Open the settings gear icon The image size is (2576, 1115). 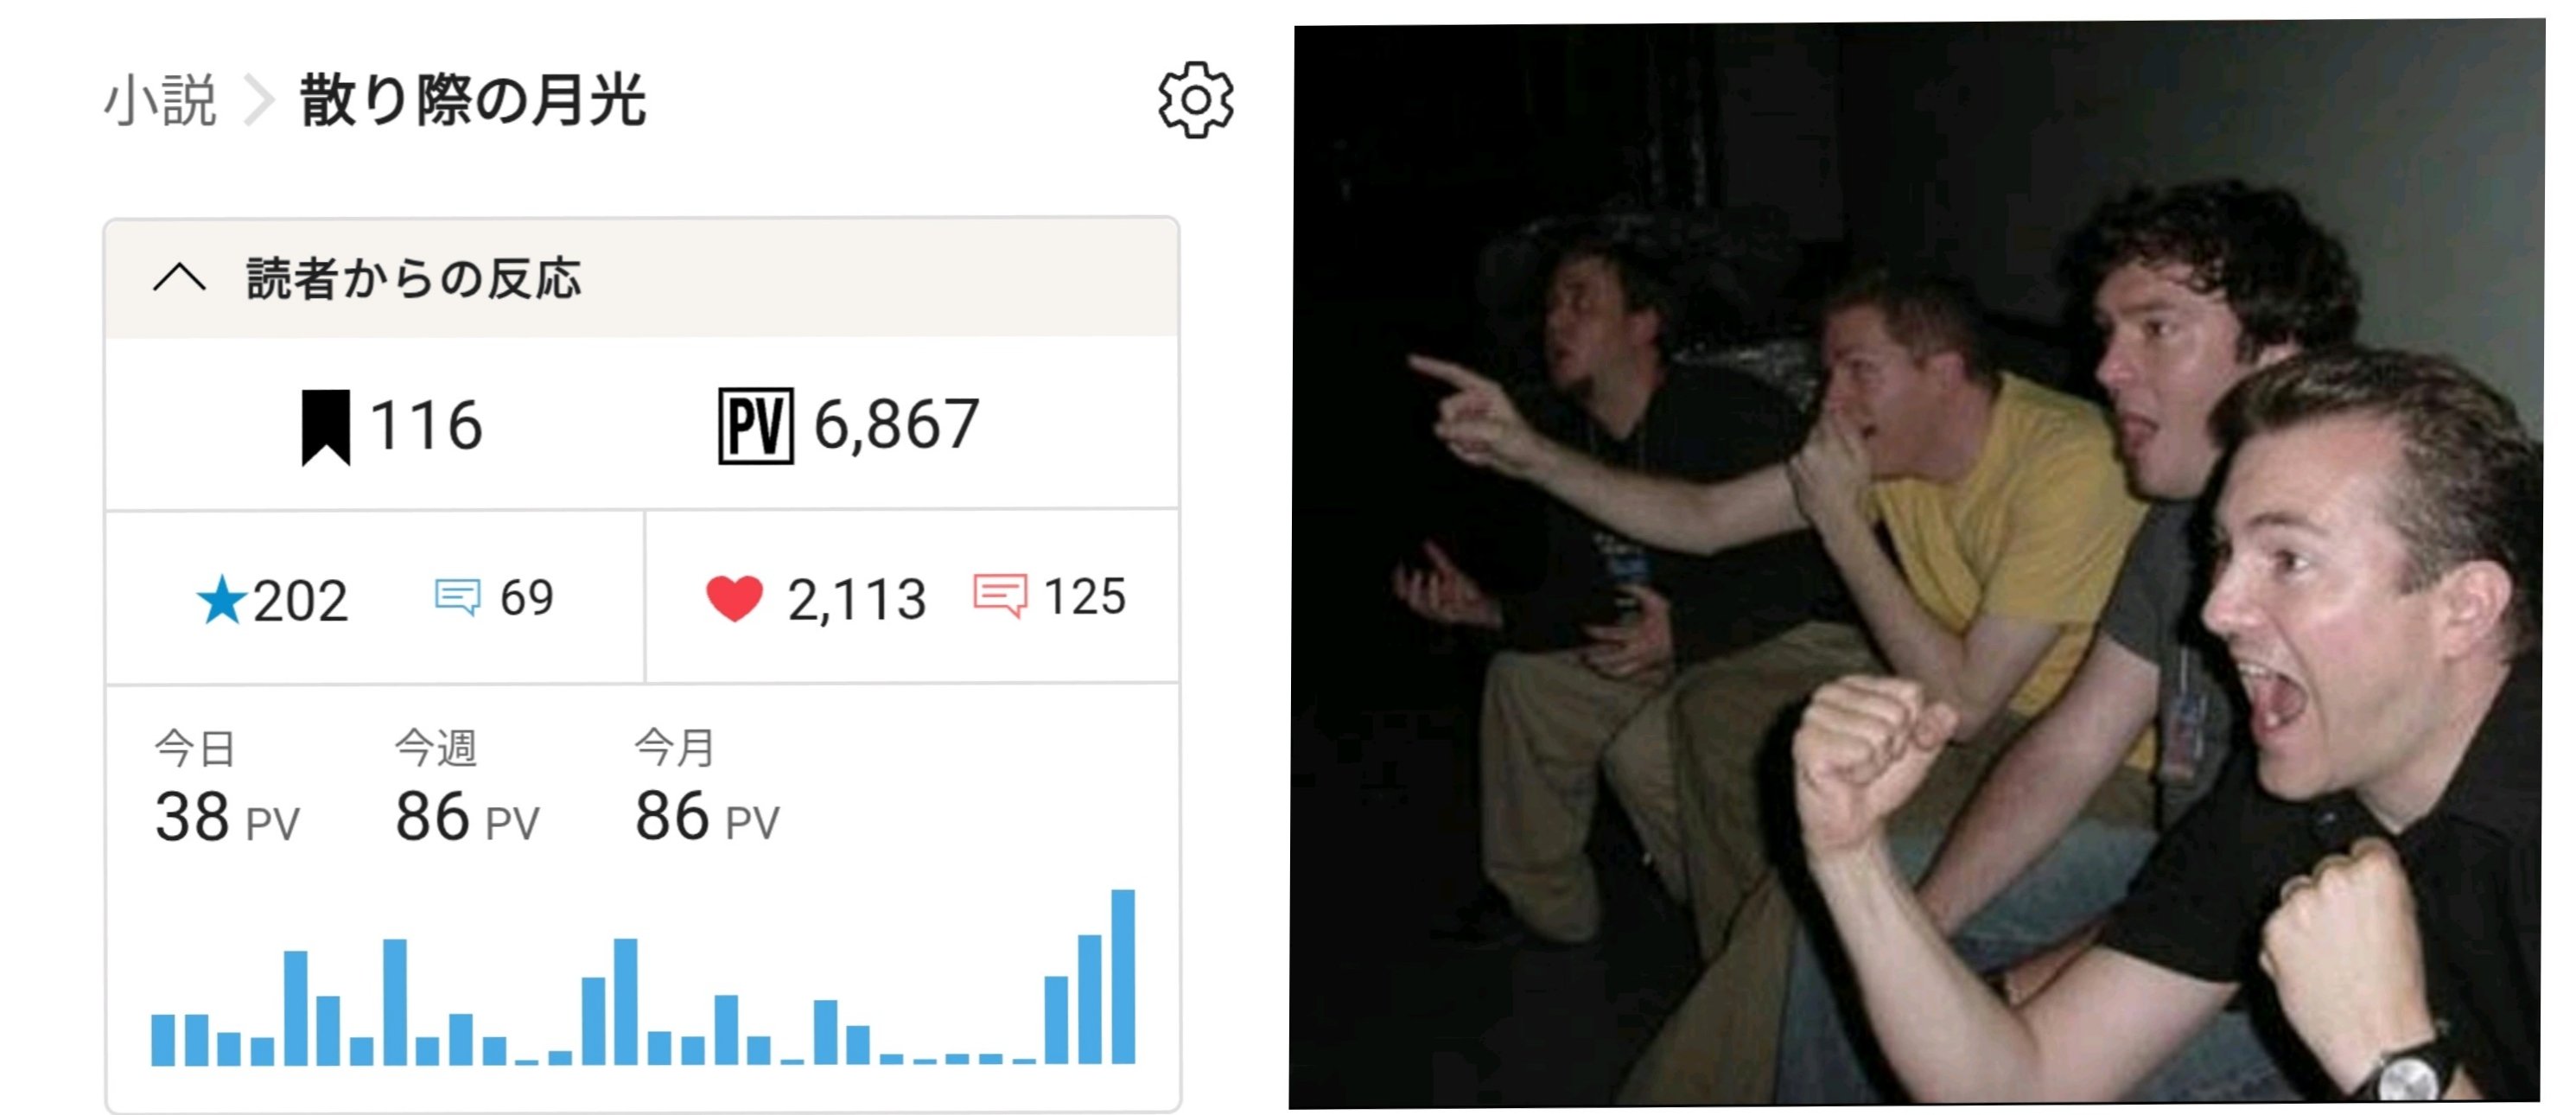1195,100
